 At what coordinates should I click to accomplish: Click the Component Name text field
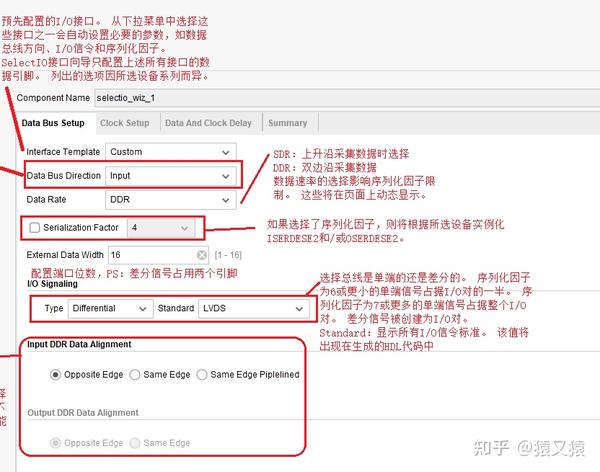[347, 98]
